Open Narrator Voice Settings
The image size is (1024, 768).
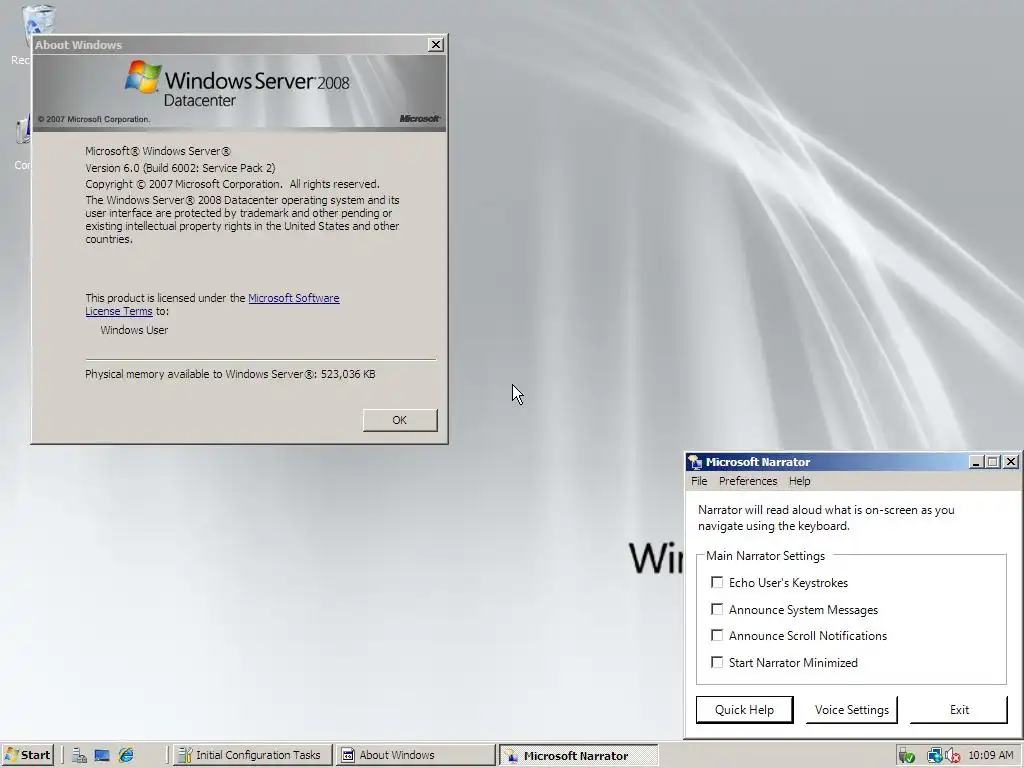click(x=852, y=710)
